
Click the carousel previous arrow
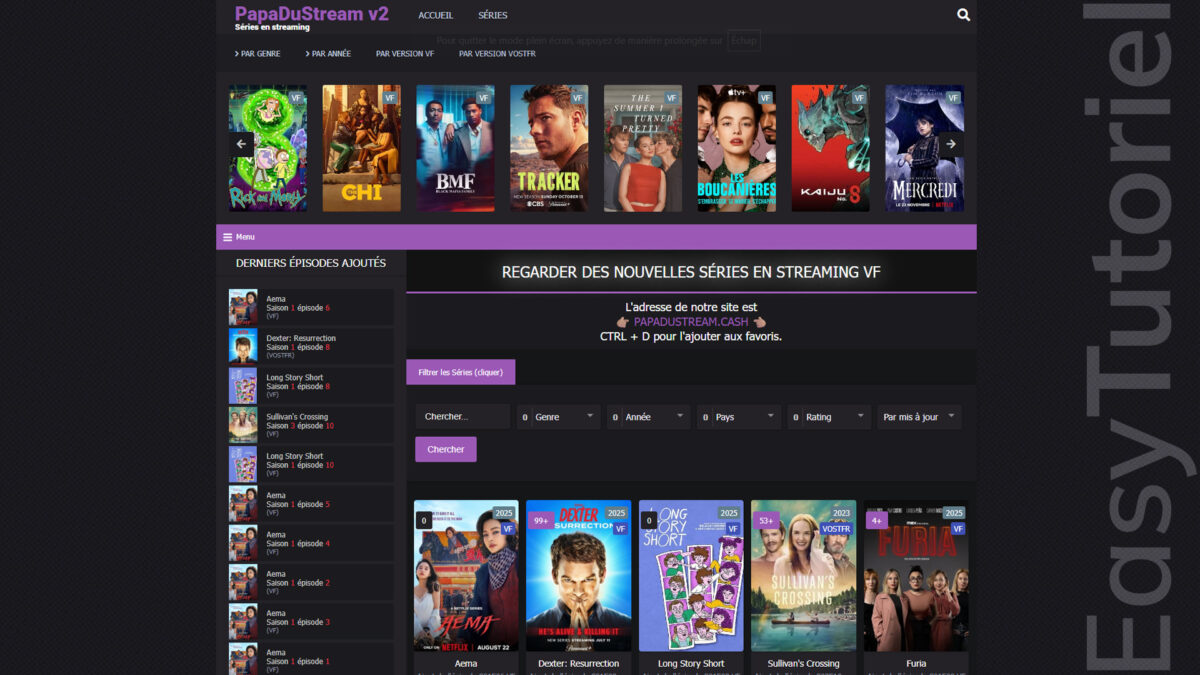click(x=241, y=144)
